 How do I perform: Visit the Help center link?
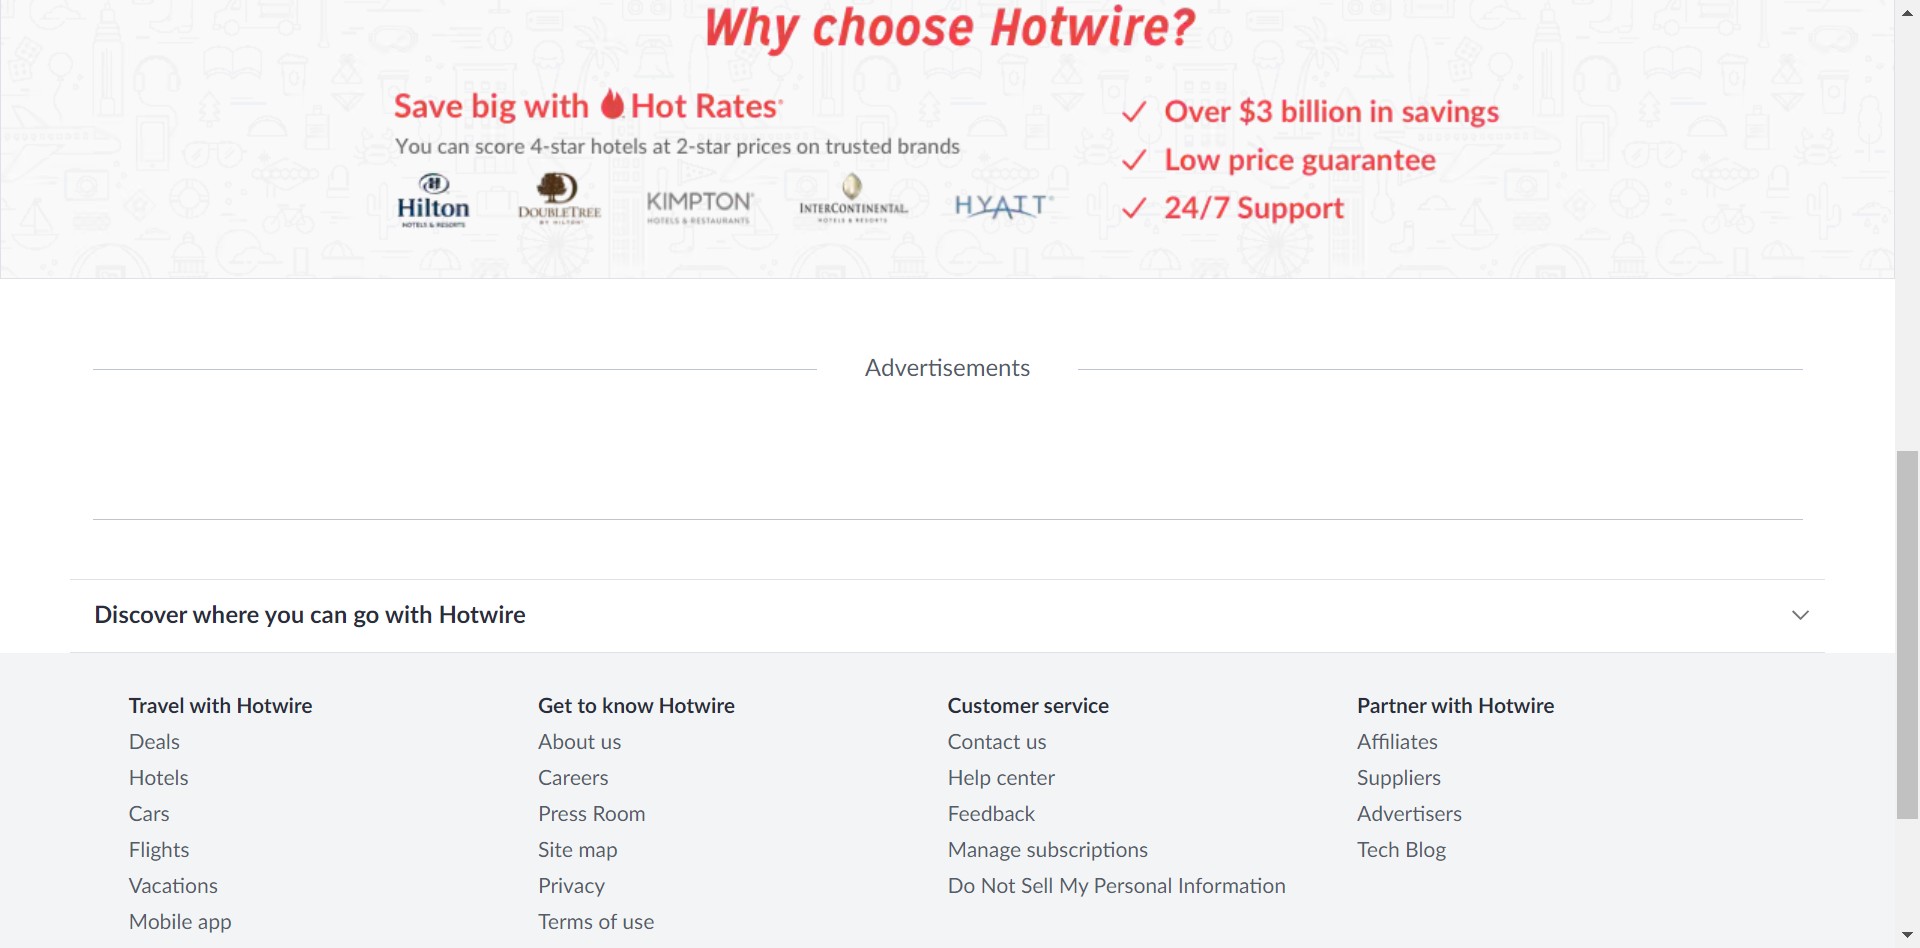(1001, 778)
